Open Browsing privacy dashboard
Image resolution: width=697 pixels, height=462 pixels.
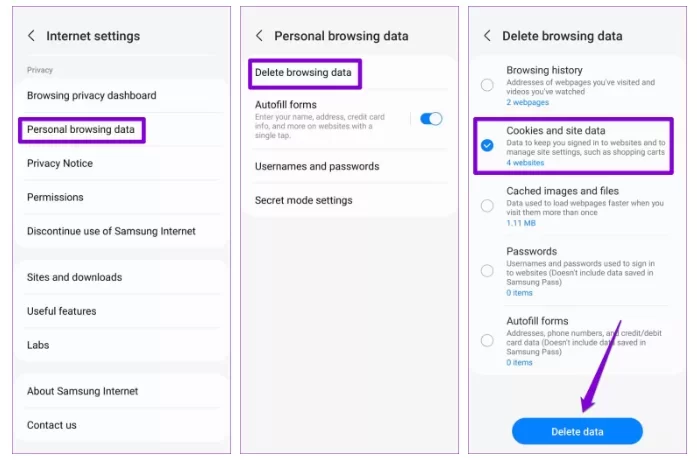coord(91,96)
